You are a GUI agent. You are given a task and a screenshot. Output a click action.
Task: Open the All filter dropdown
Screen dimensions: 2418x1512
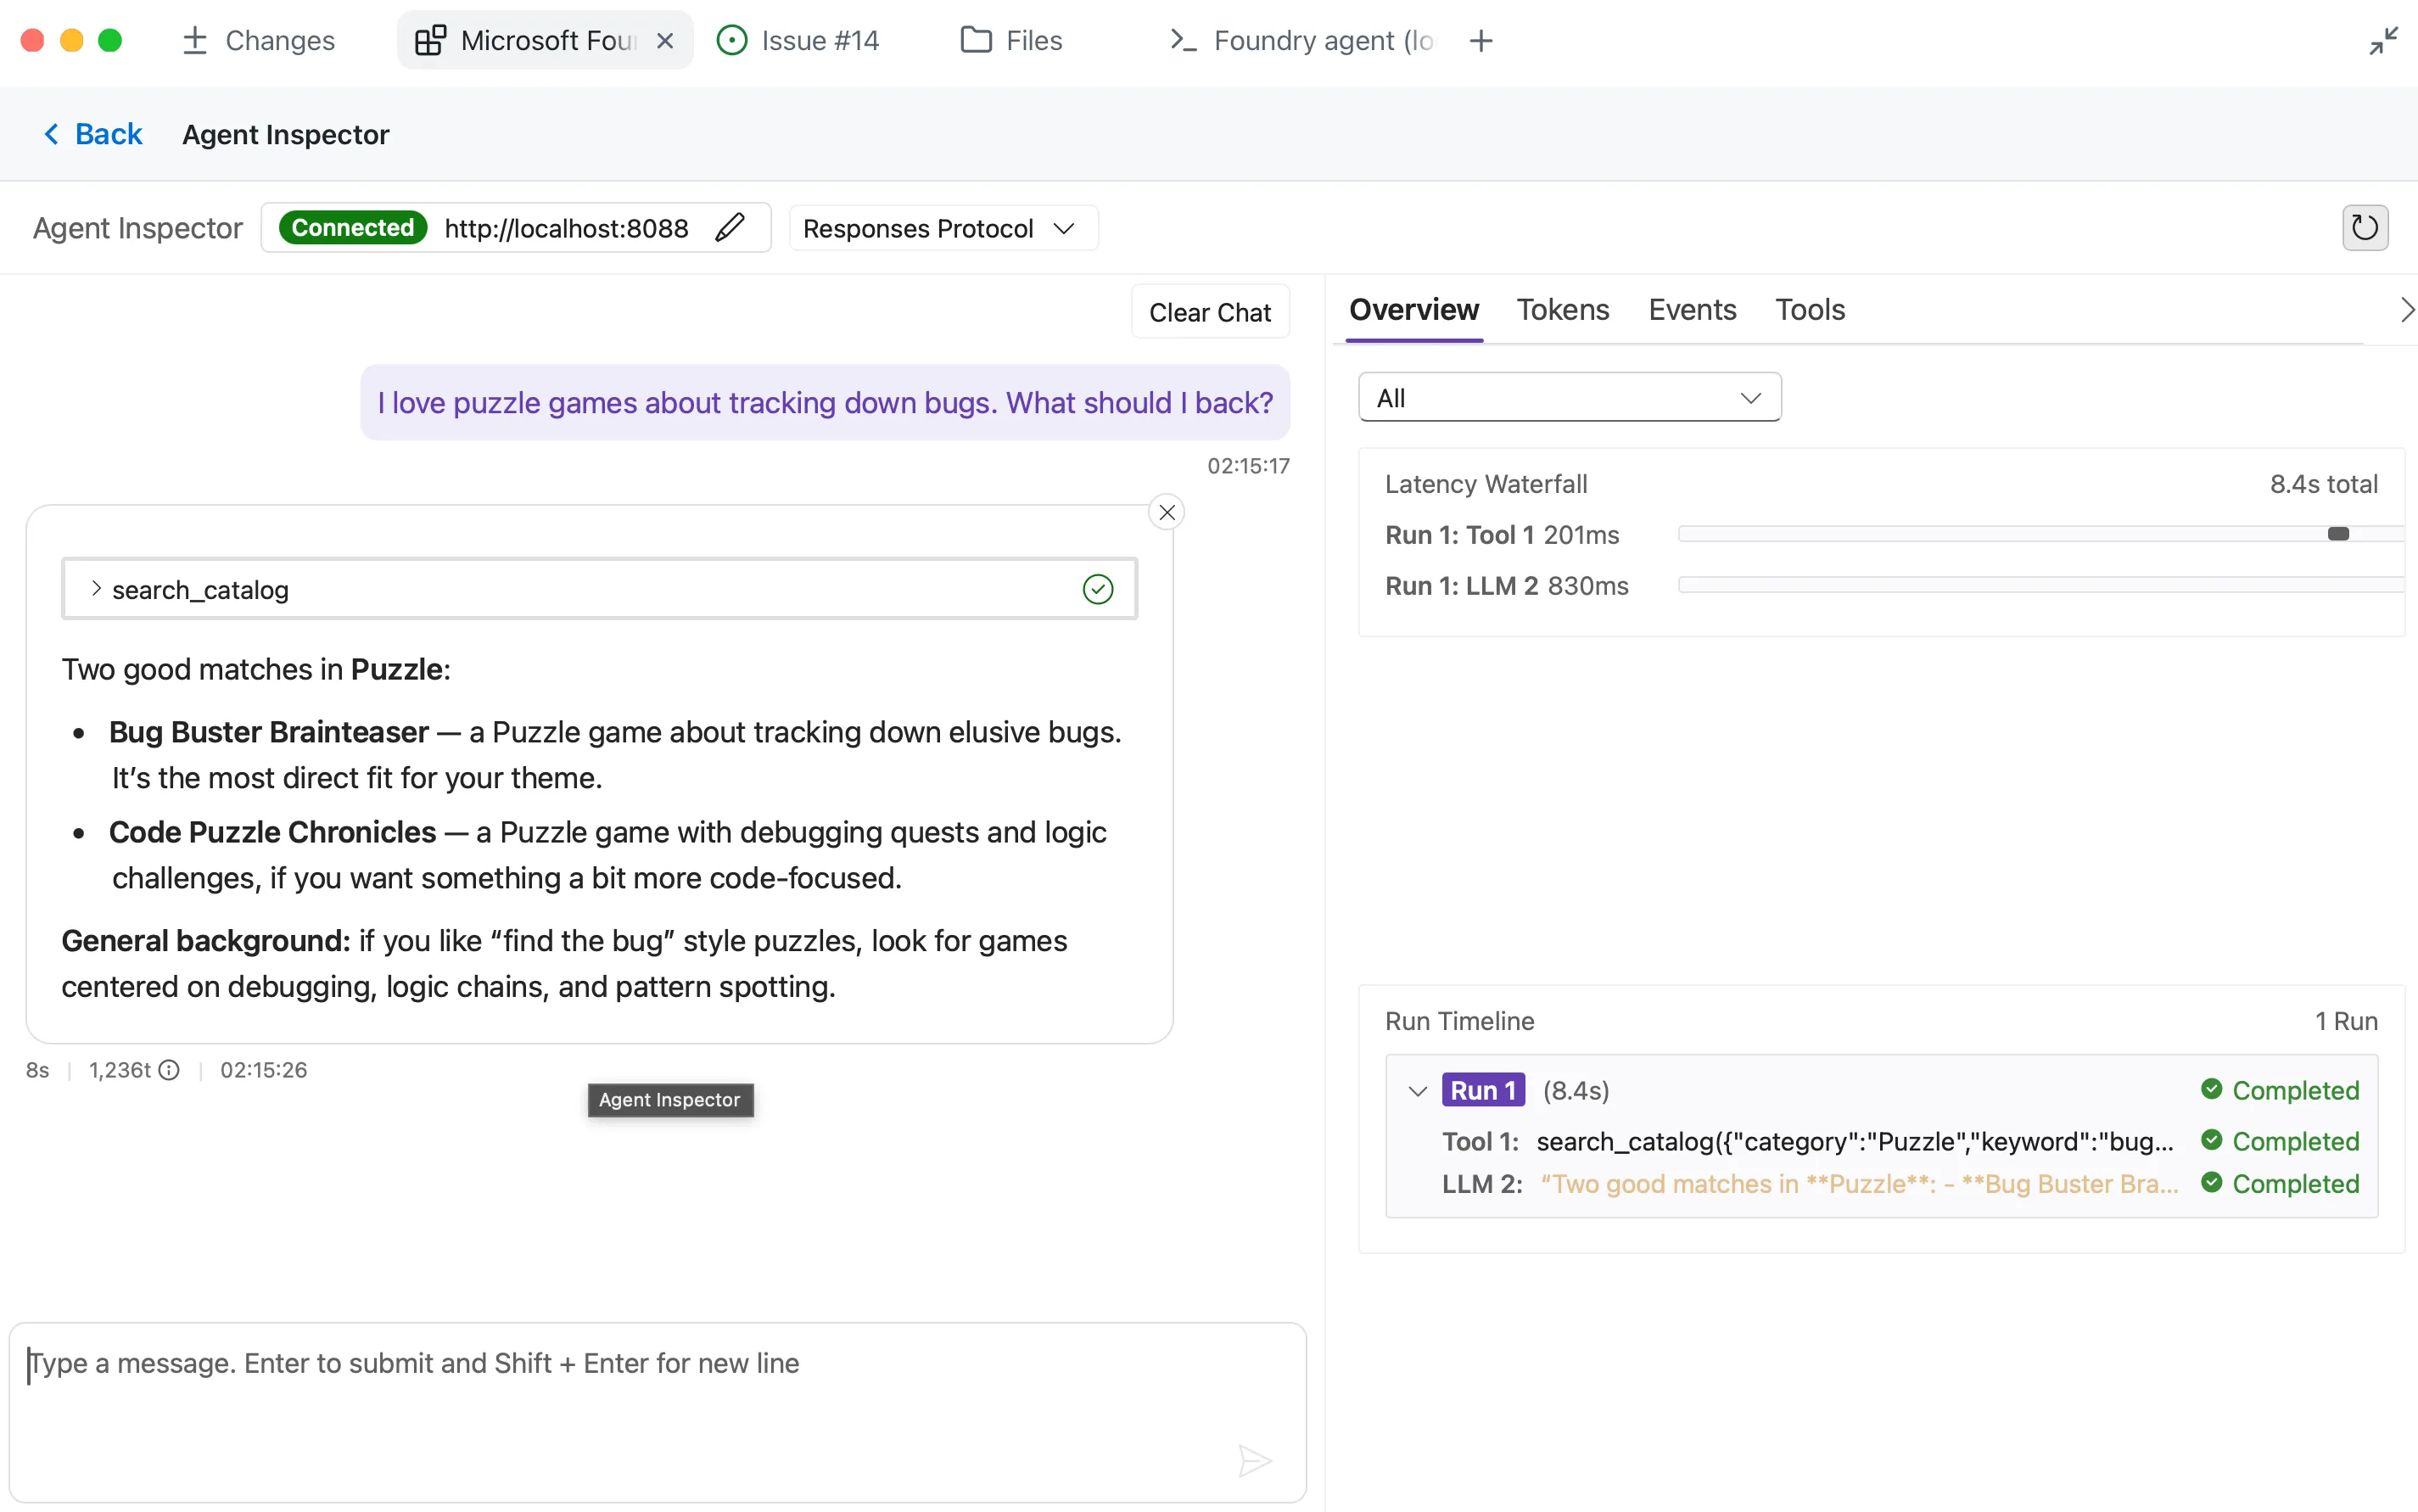[1569, 398]
